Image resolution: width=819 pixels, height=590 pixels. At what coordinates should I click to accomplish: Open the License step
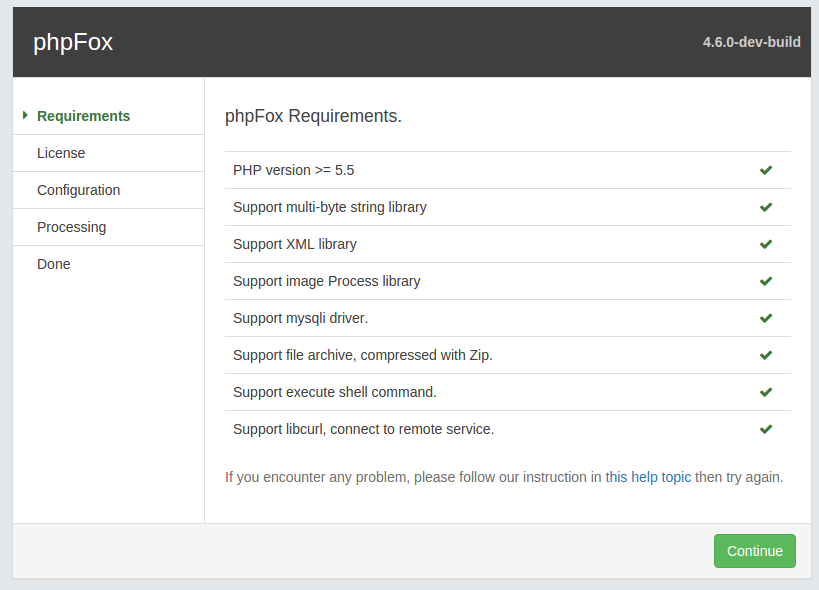[61, 153]
